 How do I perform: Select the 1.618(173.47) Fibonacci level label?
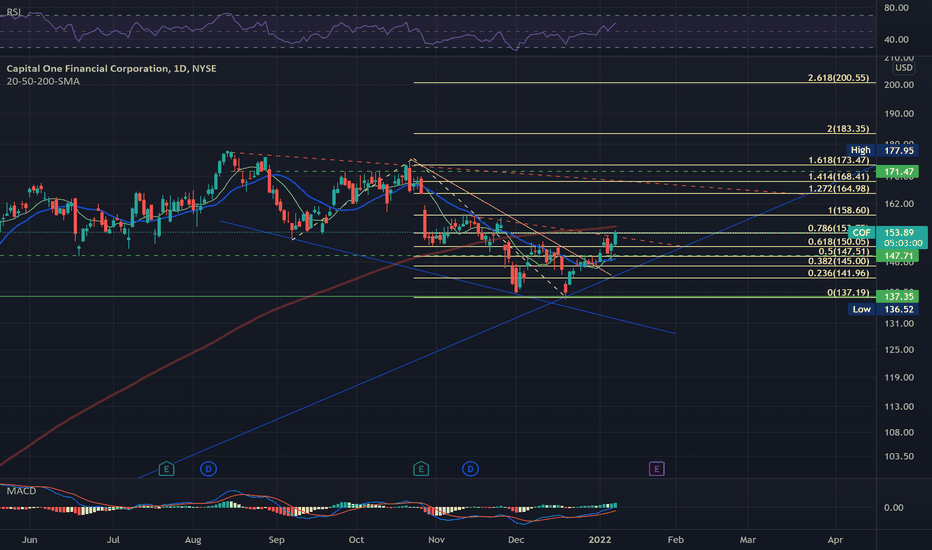[x=838, y=161]
